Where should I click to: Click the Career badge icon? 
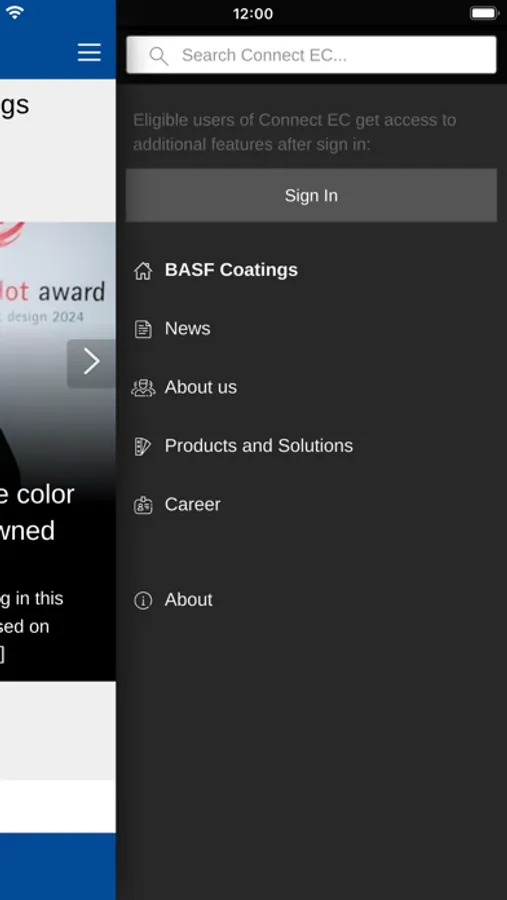pyautogui.click(x=143, y=505)
